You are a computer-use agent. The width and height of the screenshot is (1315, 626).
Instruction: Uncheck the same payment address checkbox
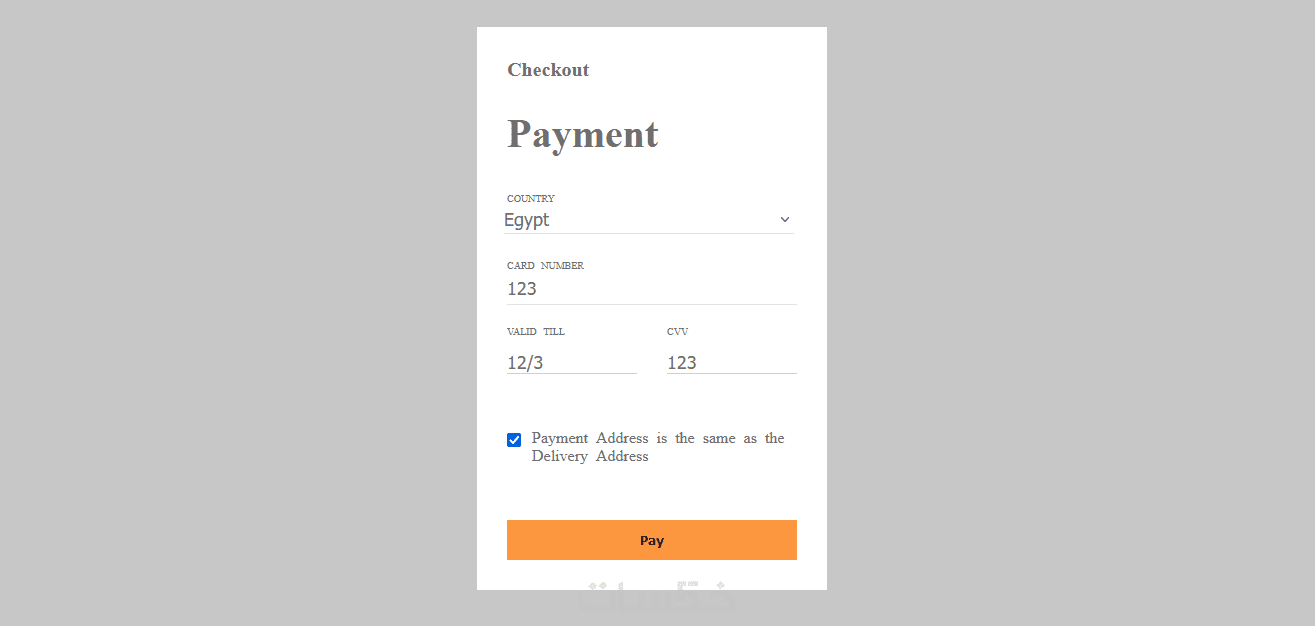click(x=514, y=440)
